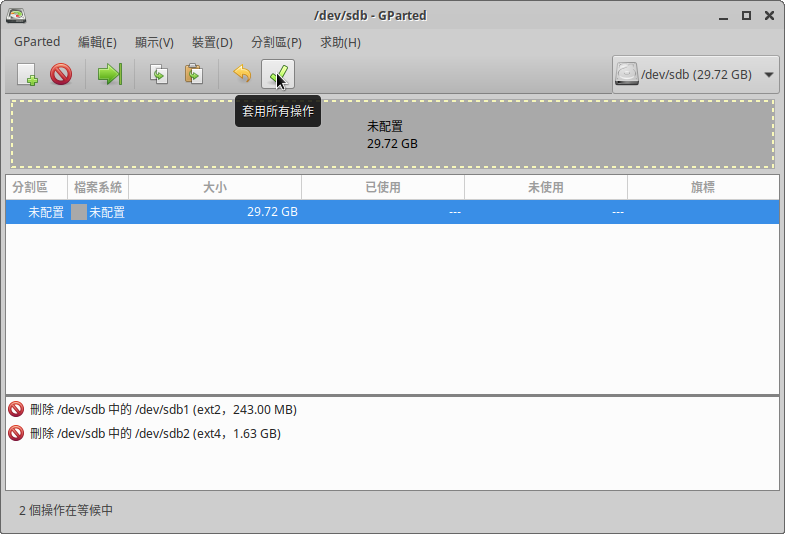This screenshot has width=785, height=534.
Task: Click the 檔案系統 column header
Action: pos(98,187)
